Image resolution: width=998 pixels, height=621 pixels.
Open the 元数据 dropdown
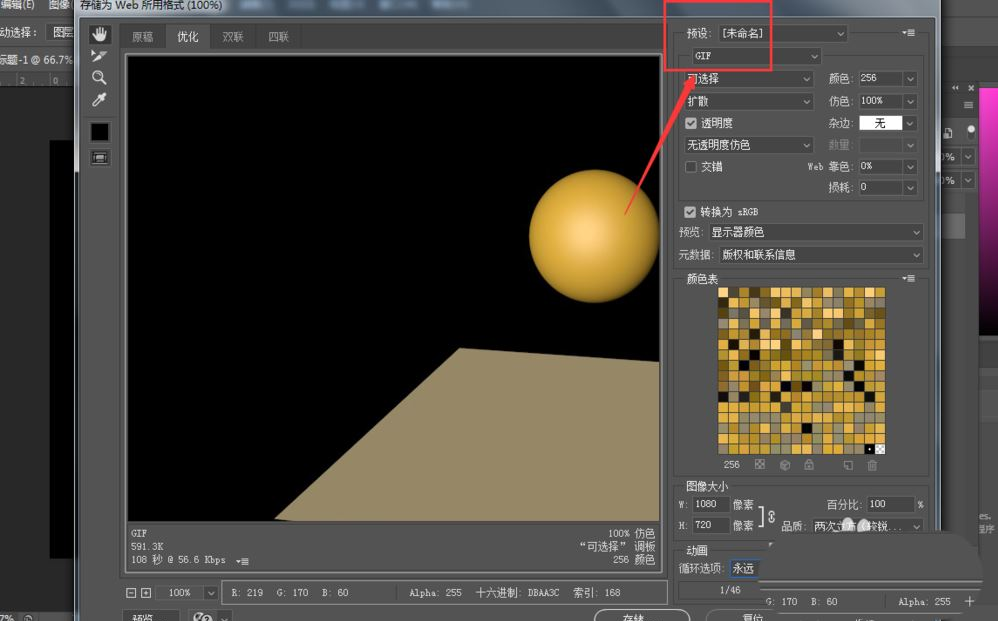point(820,255)
